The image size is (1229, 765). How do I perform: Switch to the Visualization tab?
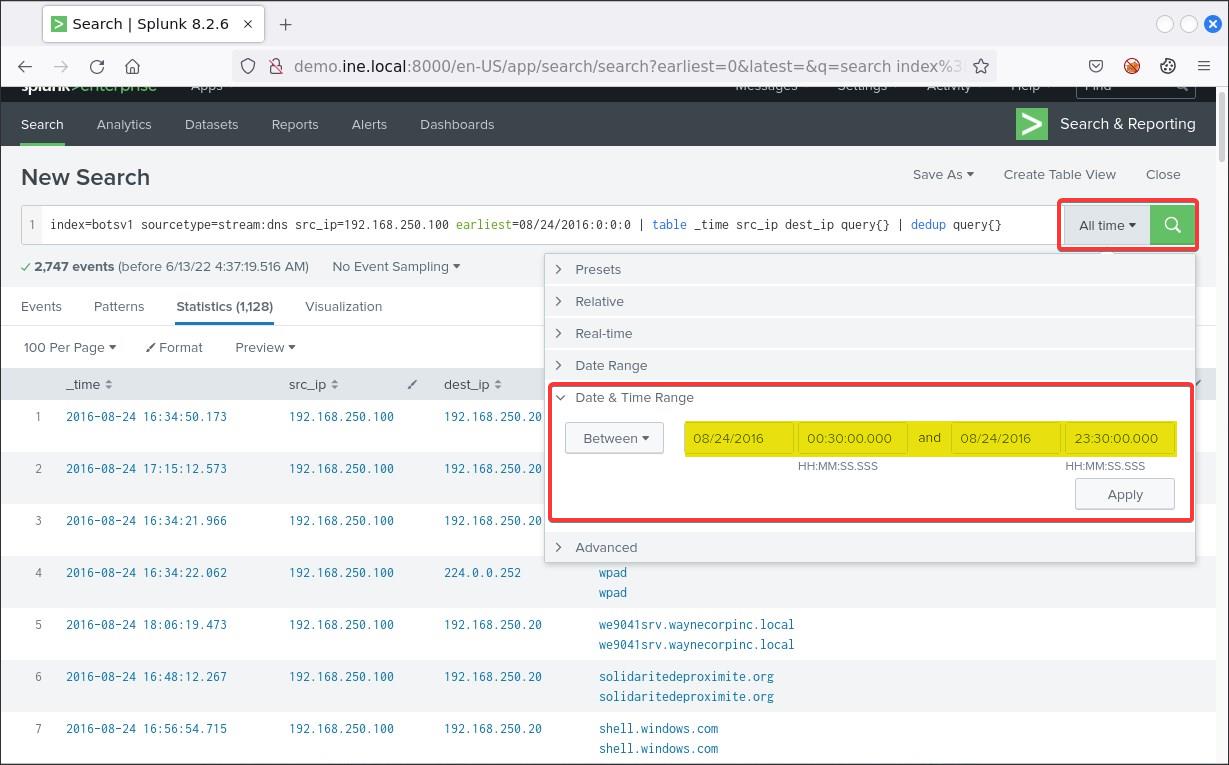point(343,306)
